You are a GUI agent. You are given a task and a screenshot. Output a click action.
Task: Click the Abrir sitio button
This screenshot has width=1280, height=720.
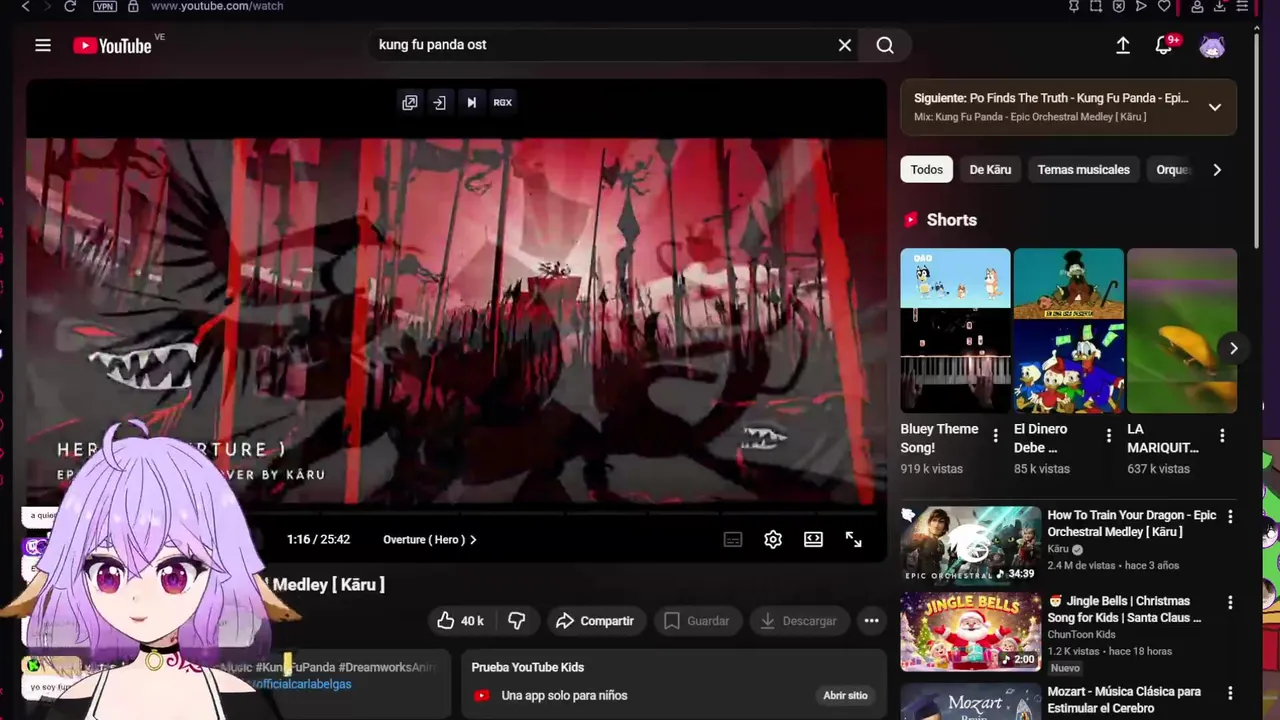point(845,696)
